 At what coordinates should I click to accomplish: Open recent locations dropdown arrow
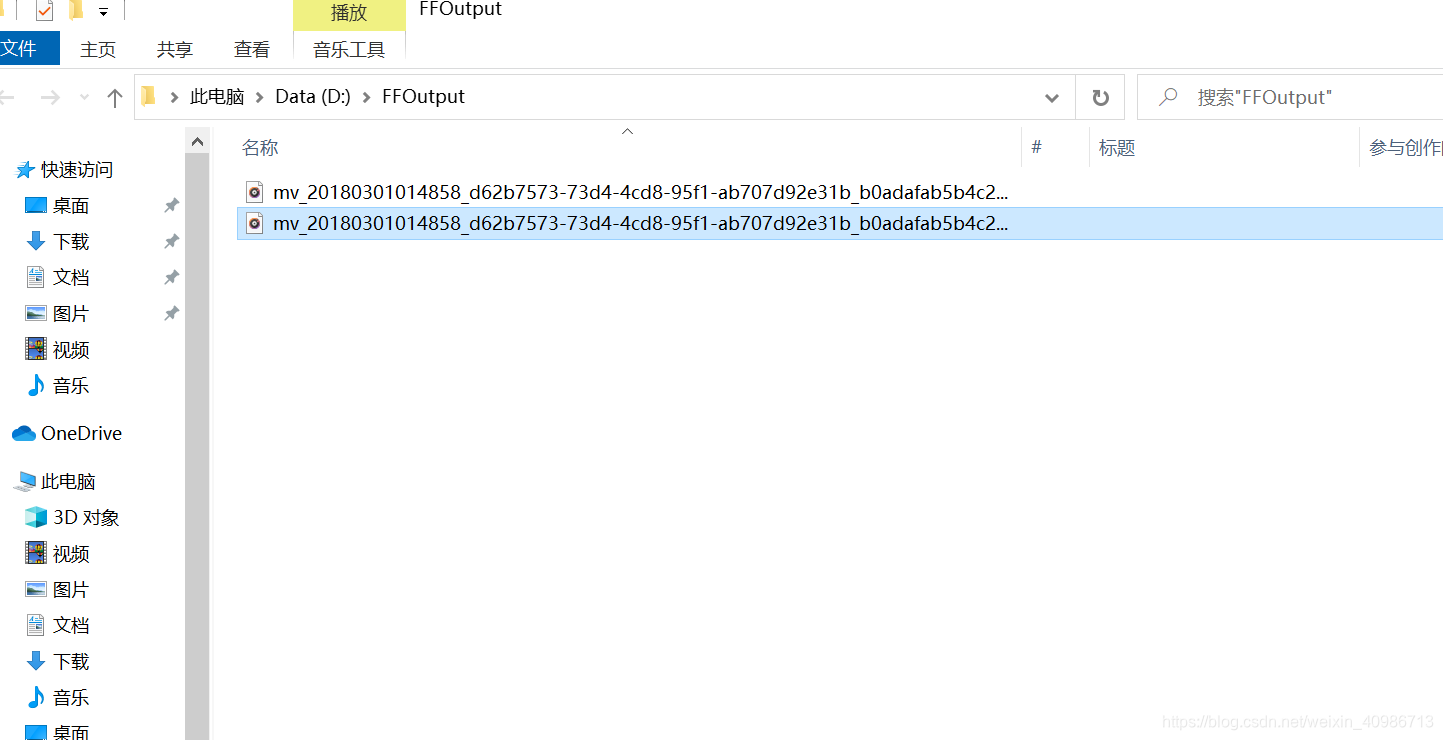click(84, 97)
